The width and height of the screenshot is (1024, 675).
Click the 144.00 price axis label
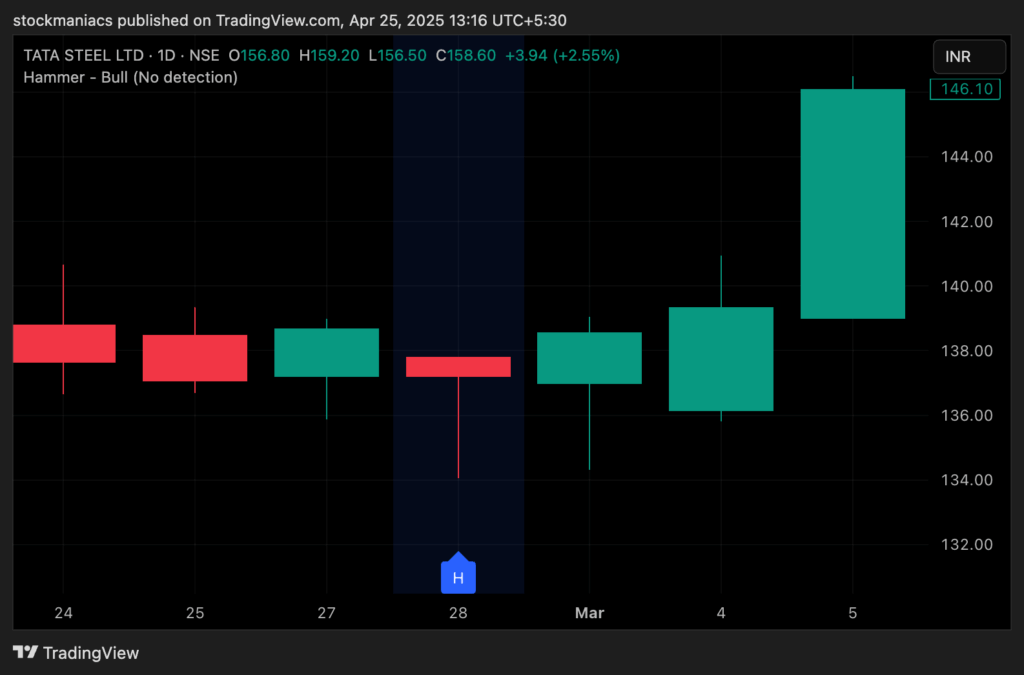(967, 157)
